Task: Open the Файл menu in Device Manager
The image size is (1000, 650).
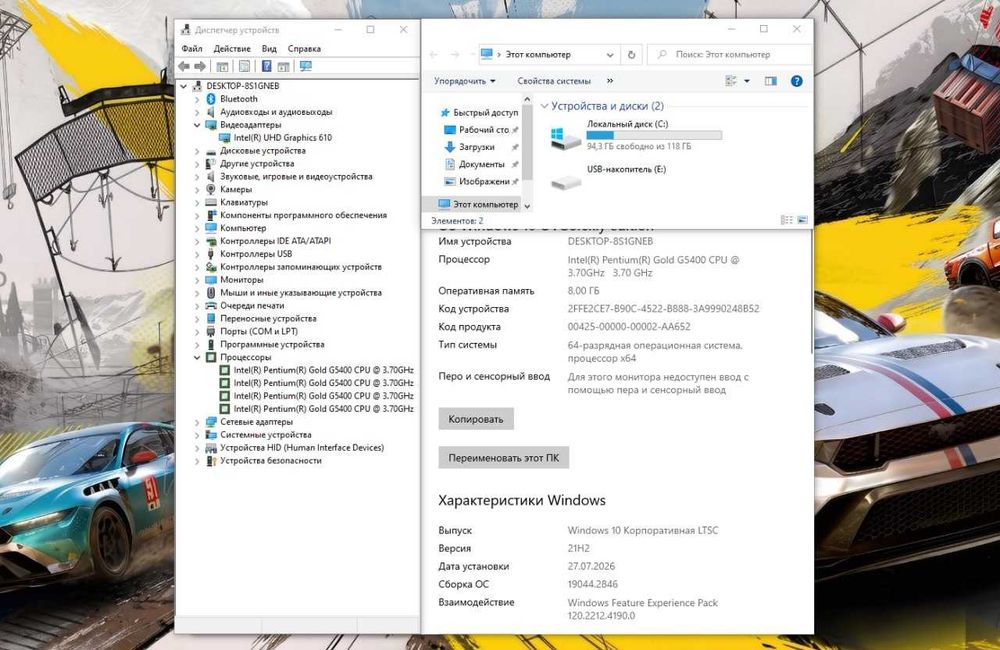Action: [x=192, y=48]
